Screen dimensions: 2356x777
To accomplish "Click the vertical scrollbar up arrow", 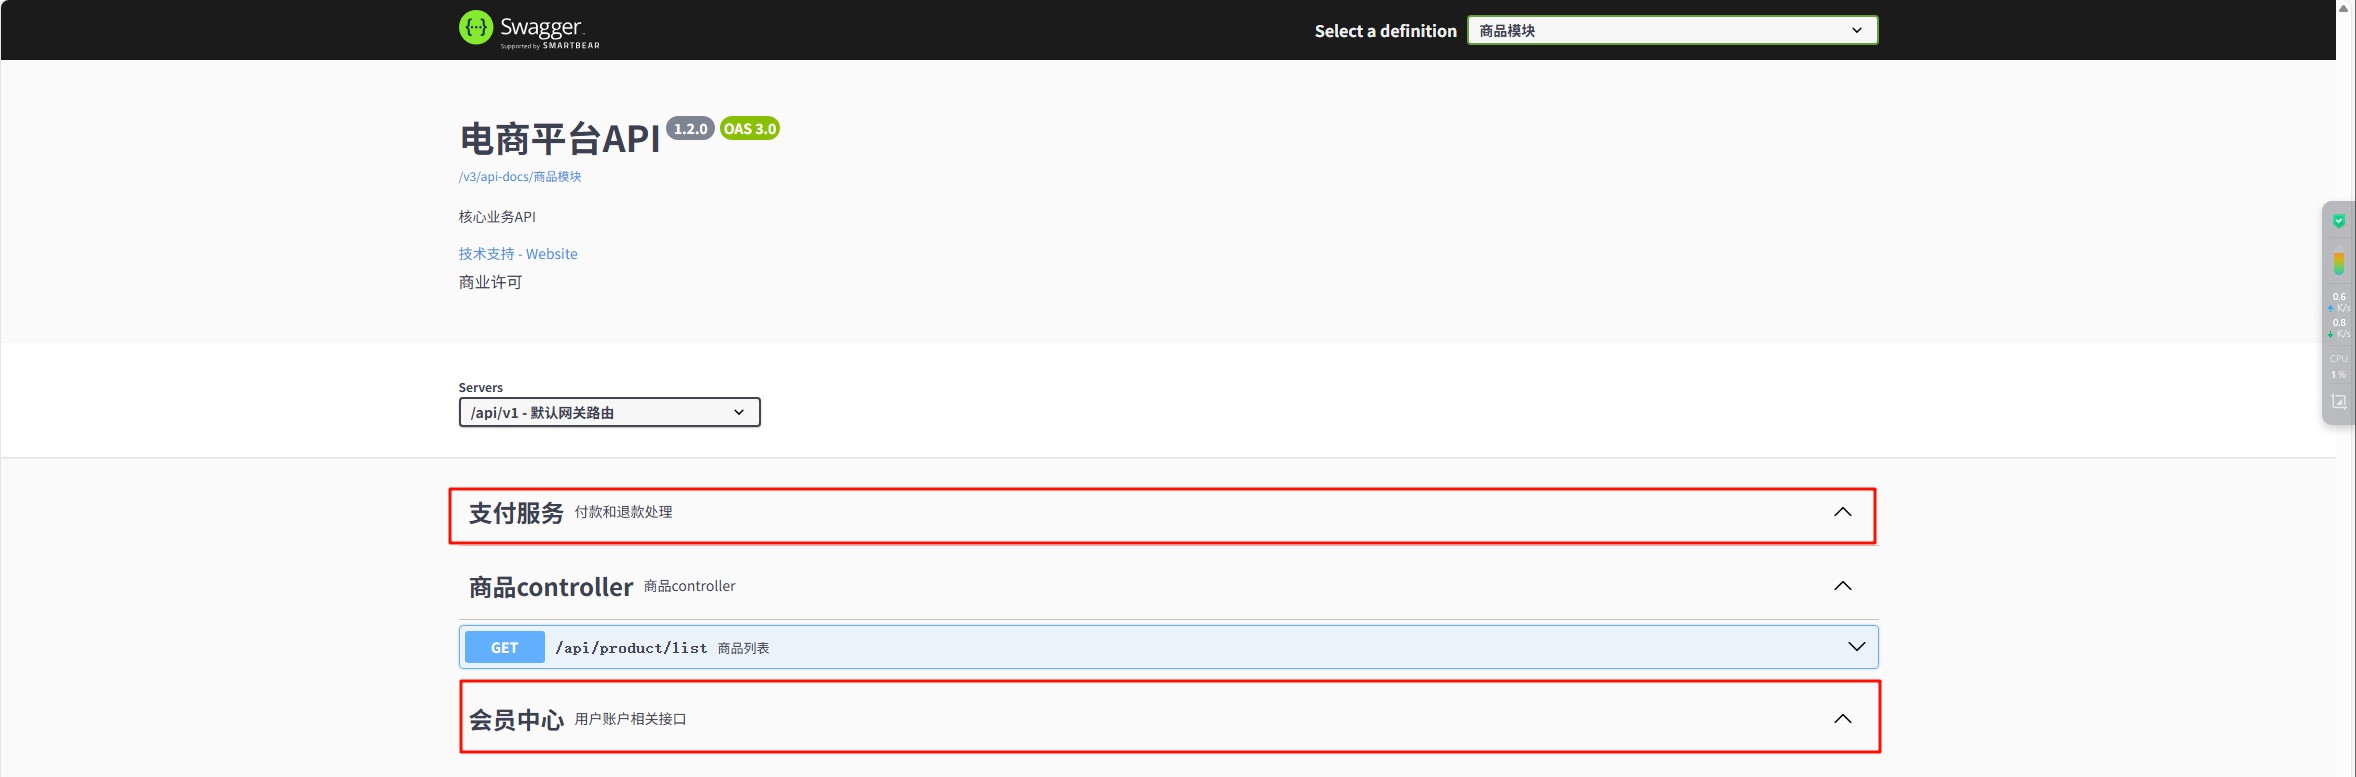I will click(2344, 7).
